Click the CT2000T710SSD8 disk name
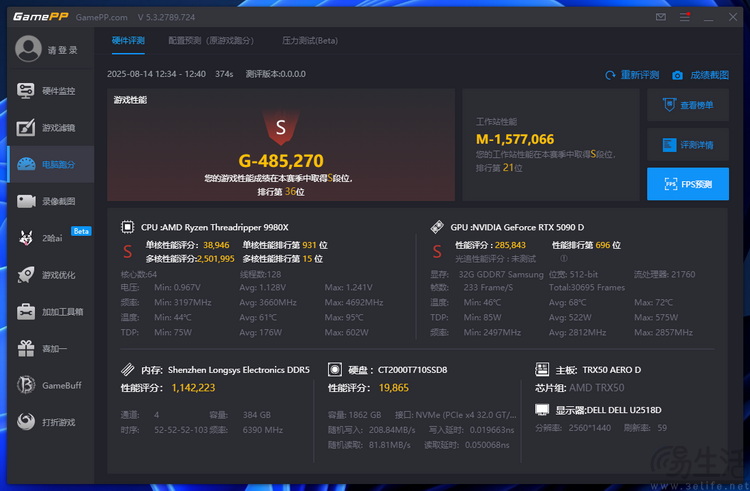This screenshot has width=750, height=491. [412, 370]
